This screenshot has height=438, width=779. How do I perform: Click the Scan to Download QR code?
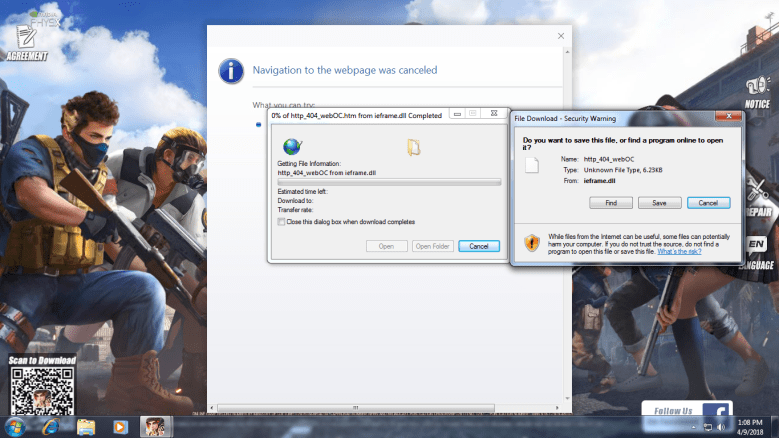pos(42,391)
